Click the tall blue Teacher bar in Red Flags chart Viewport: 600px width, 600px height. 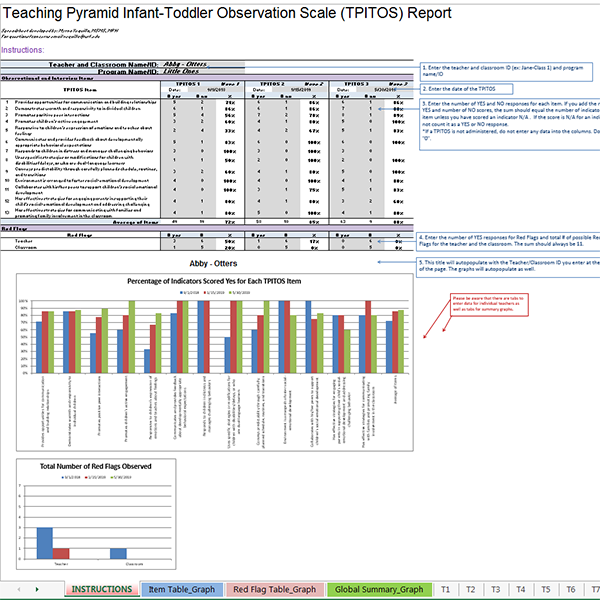coord(45,543)
